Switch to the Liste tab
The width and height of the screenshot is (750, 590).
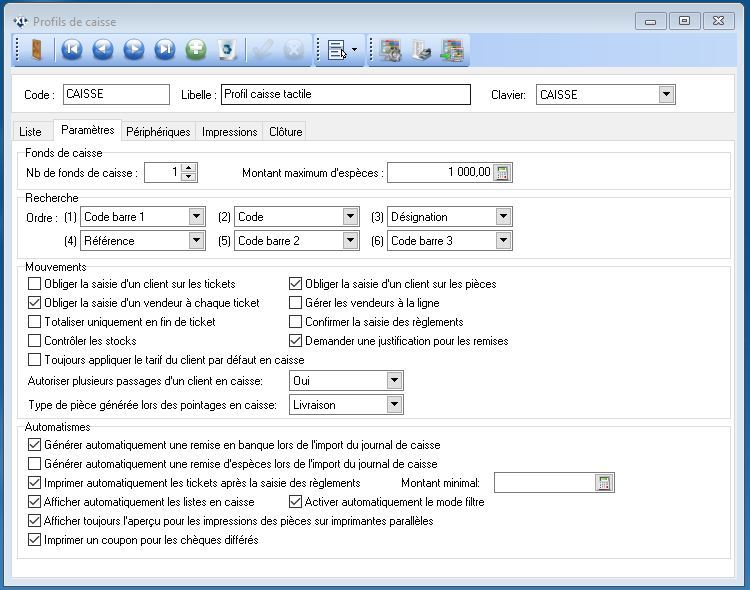click(30, 132)
